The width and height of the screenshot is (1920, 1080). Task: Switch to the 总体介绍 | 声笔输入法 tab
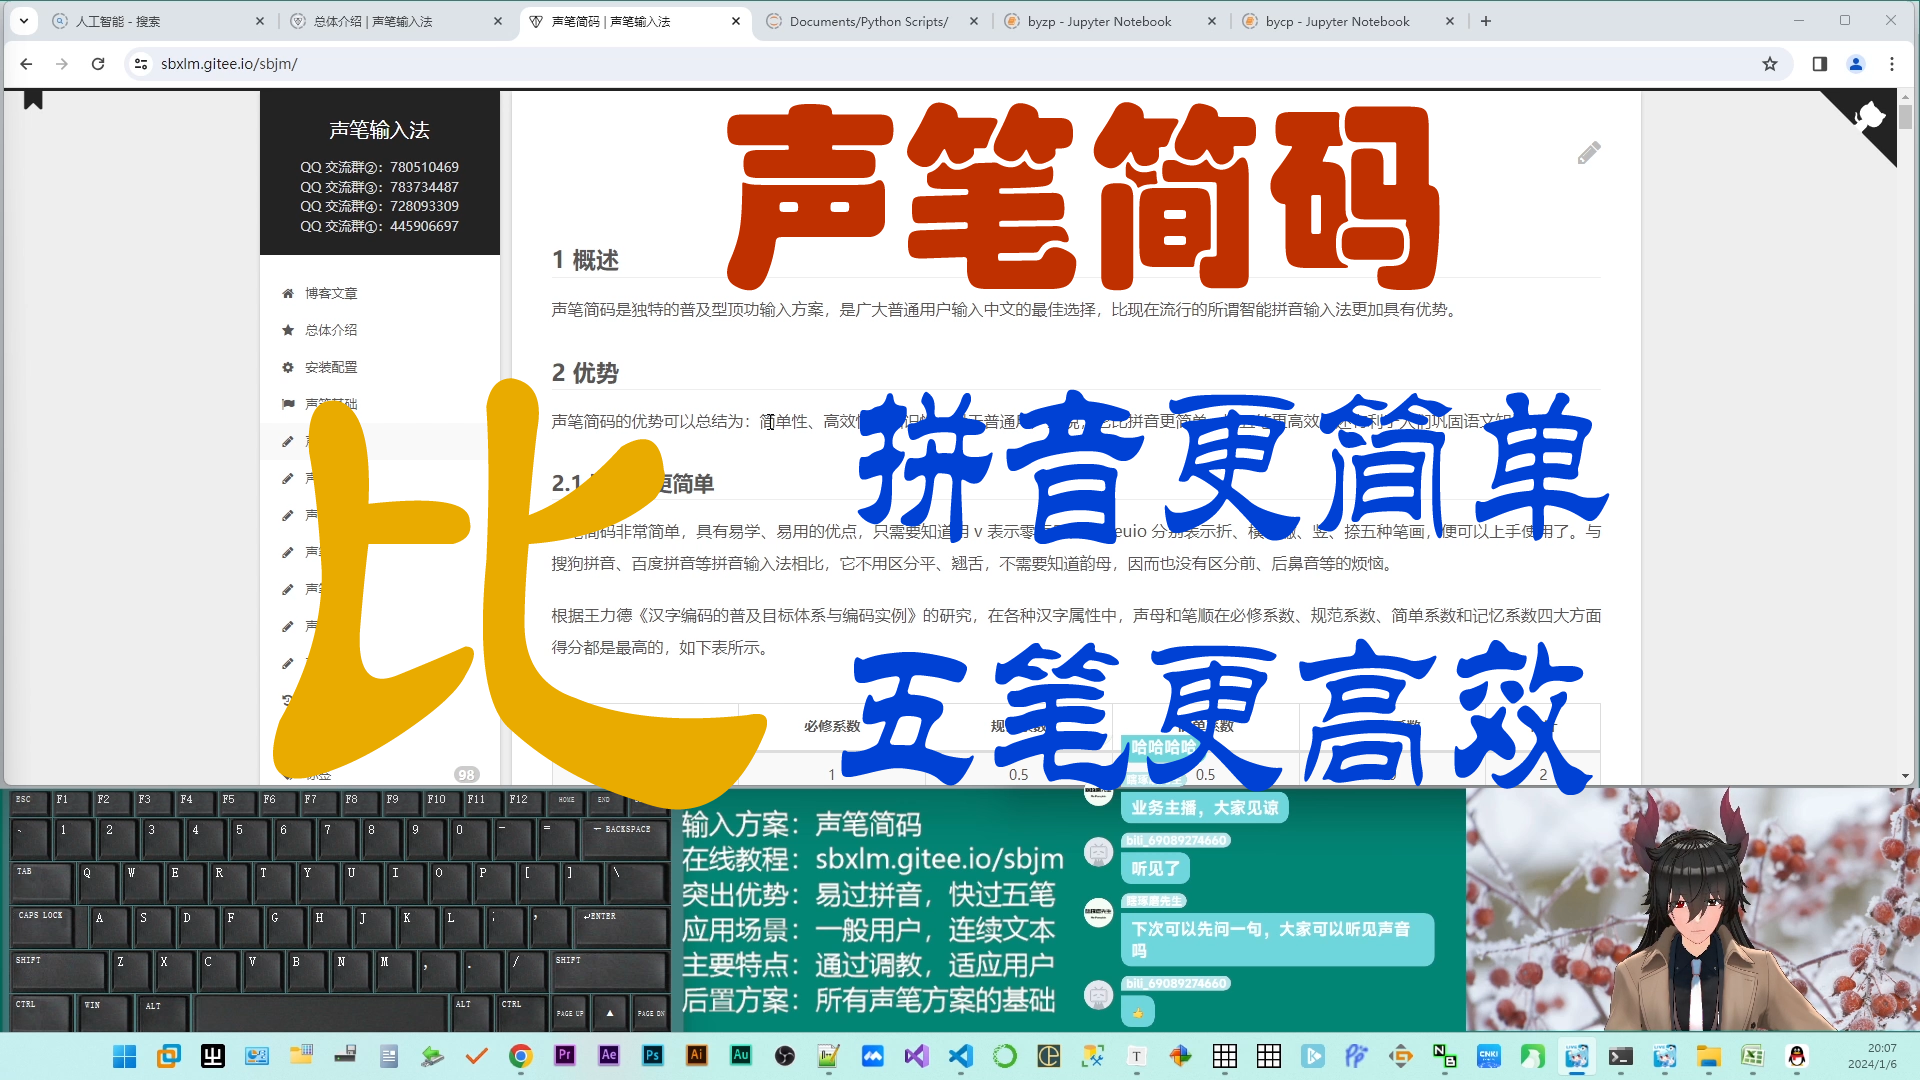pyautogui.click(x=395, y=21)
